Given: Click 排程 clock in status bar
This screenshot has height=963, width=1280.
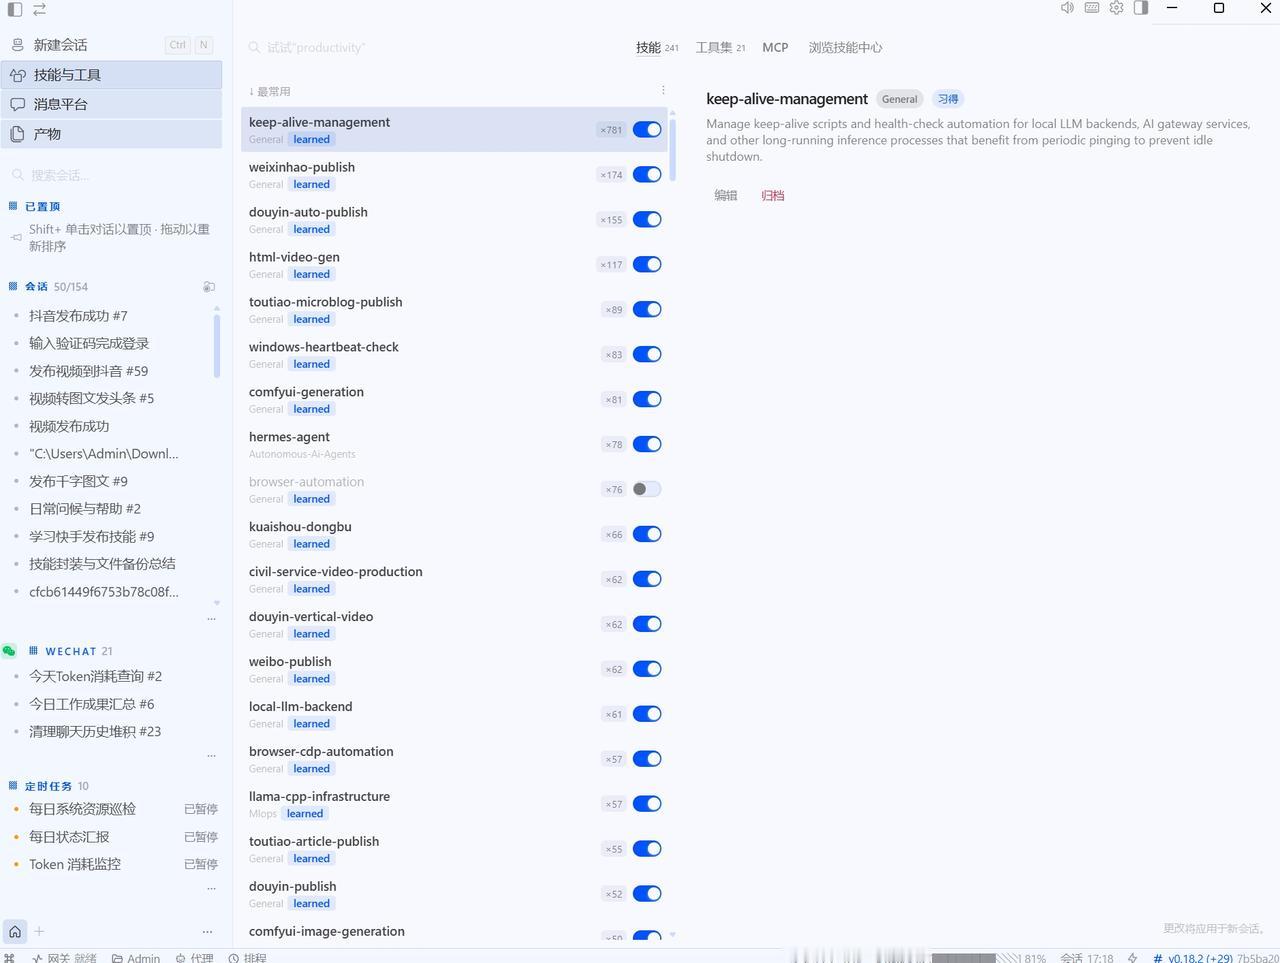Looking at the screenshot, I should [x=247, y=958].
